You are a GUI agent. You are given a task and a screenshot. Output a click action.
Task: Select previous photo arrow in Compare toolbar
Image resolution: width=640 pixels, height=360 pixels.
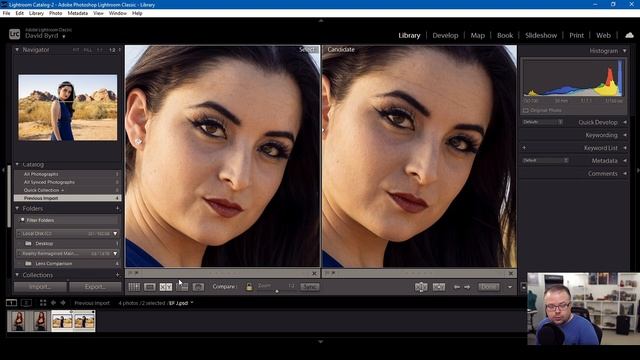coord(457,287)
